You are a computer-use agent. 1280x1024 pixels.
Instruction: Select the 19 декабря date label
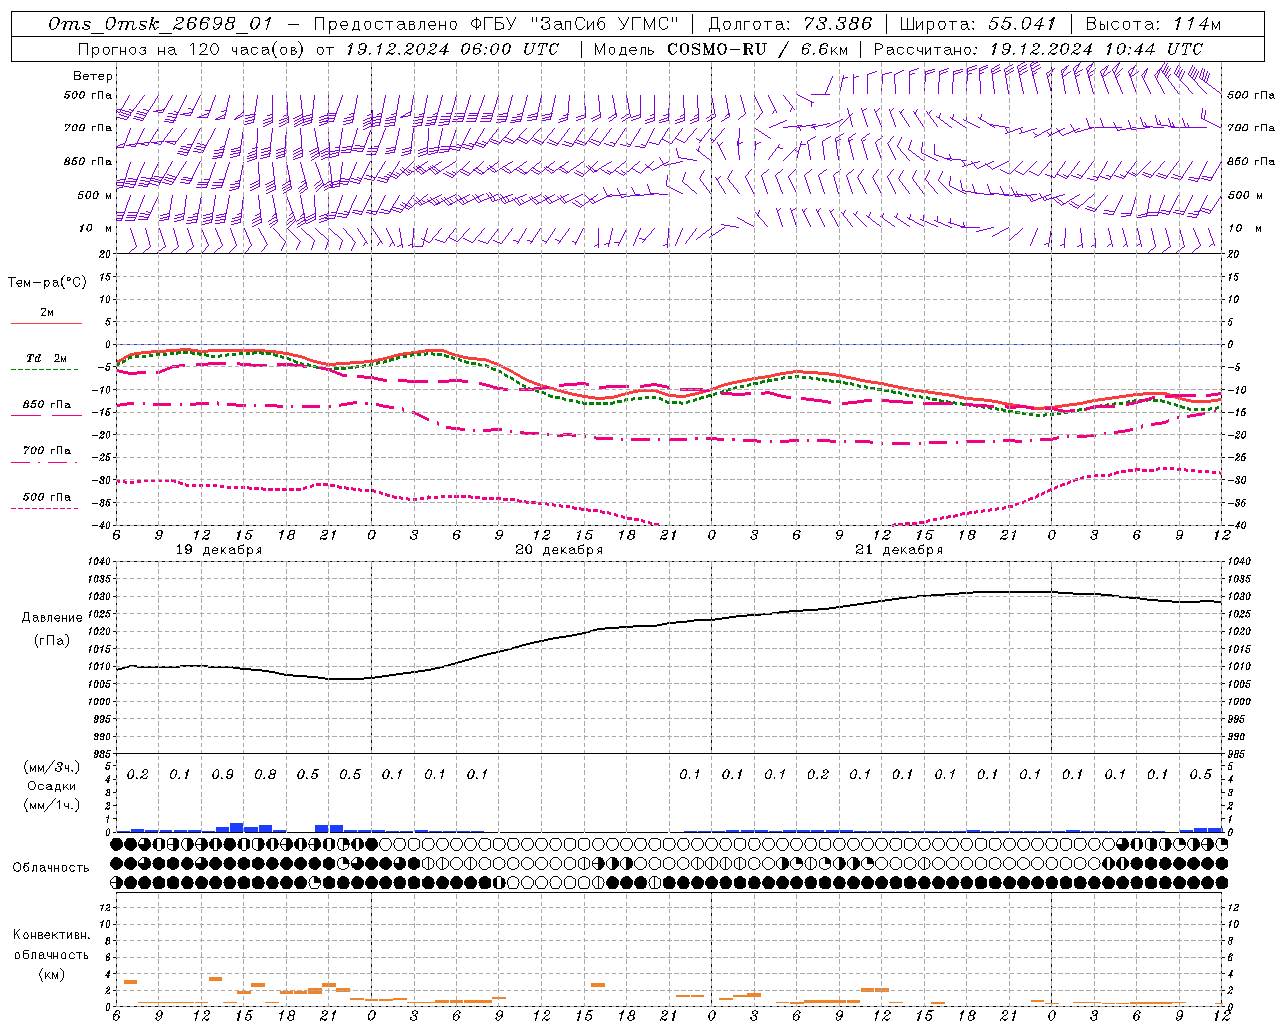click(x=219, y=550)
